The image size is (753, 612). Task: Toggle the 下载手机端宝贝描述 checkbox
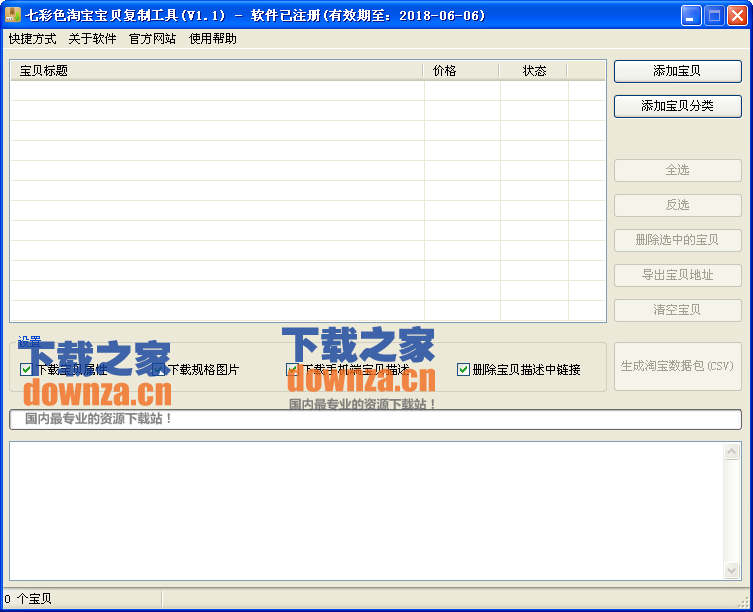tap(292, 369)
